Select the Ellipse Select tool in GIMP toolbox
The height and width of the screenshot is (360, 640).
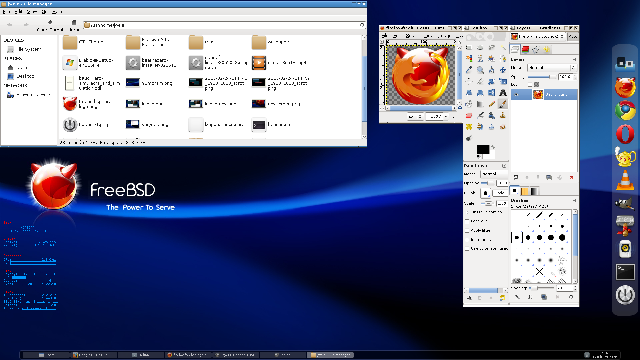[480, 48]
